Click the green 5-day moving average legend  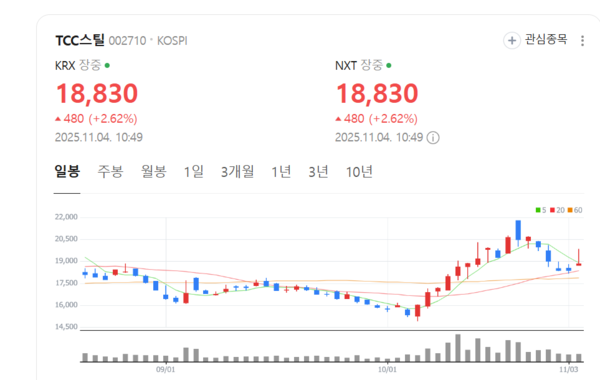pyautogui.click(x=541, y=210)
